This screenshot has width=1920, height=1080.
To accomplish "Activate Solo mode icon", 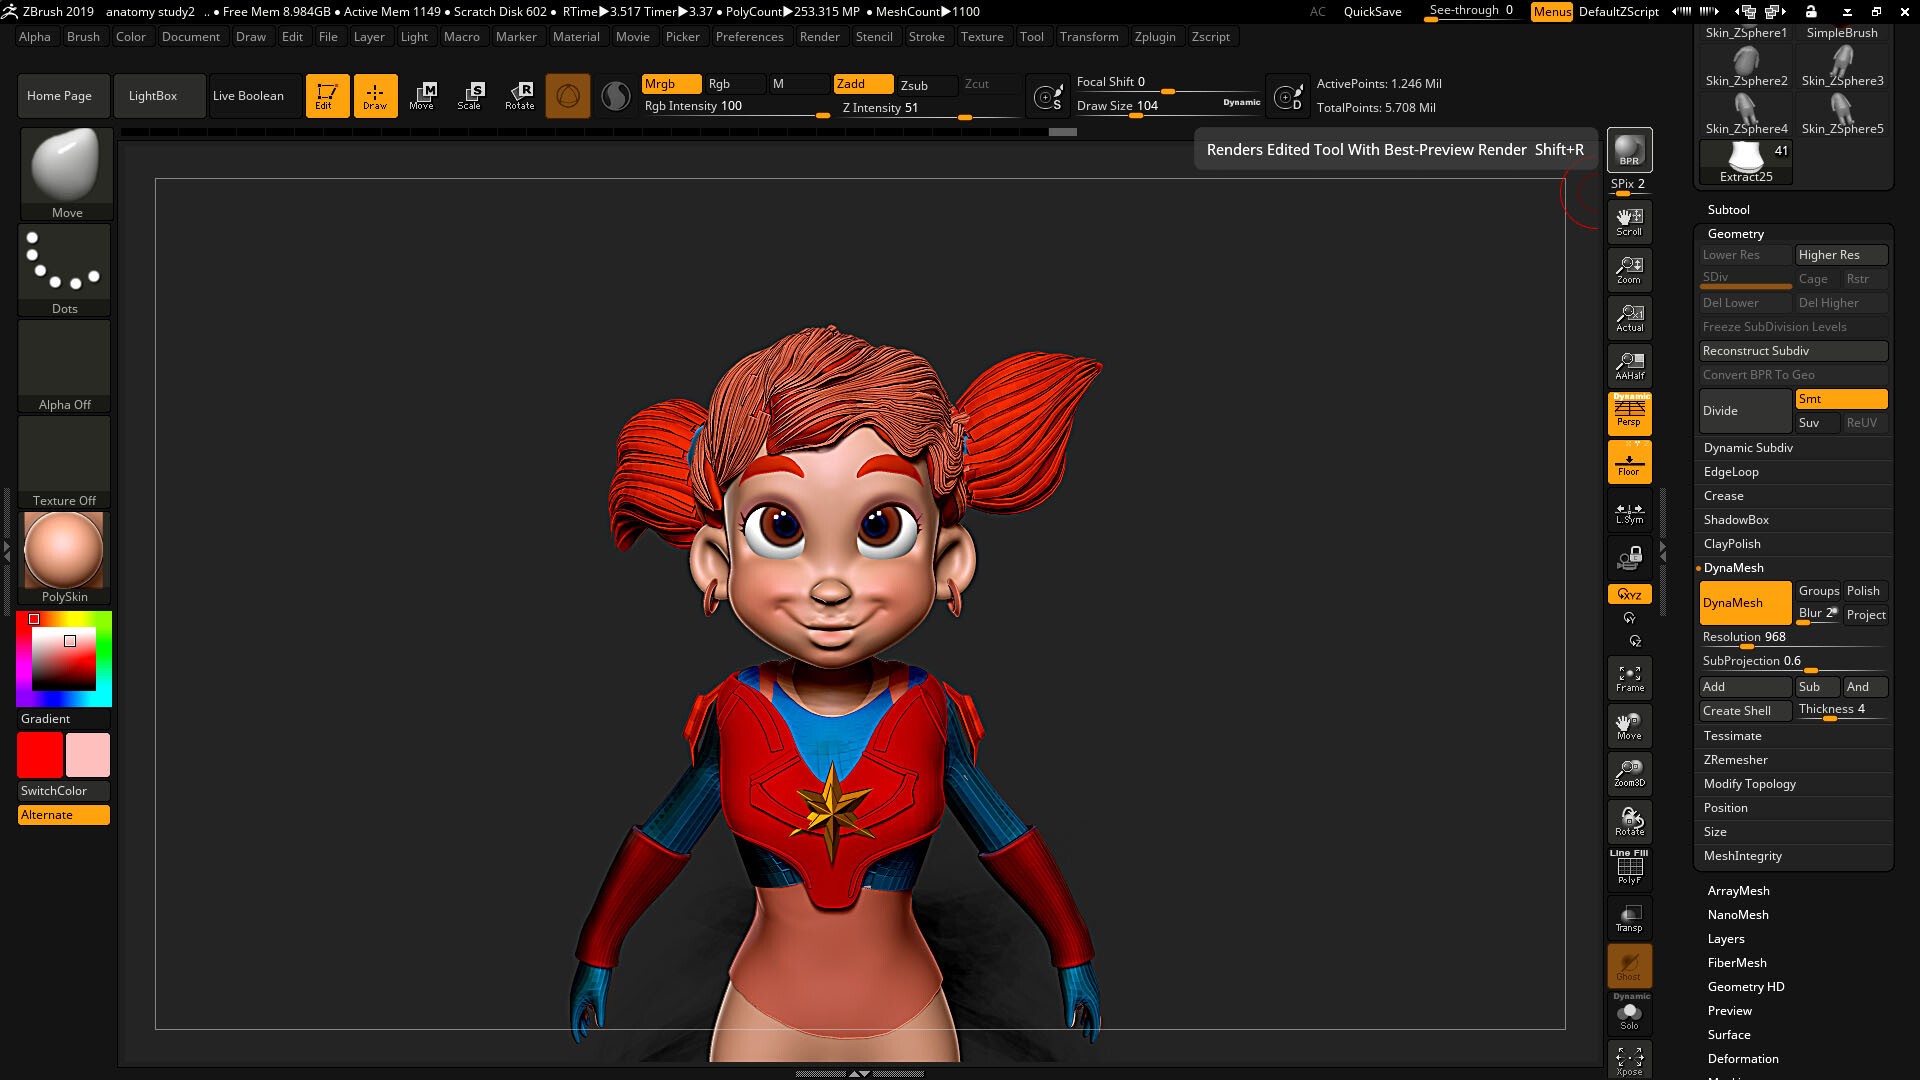I will click(1629, 1015).
